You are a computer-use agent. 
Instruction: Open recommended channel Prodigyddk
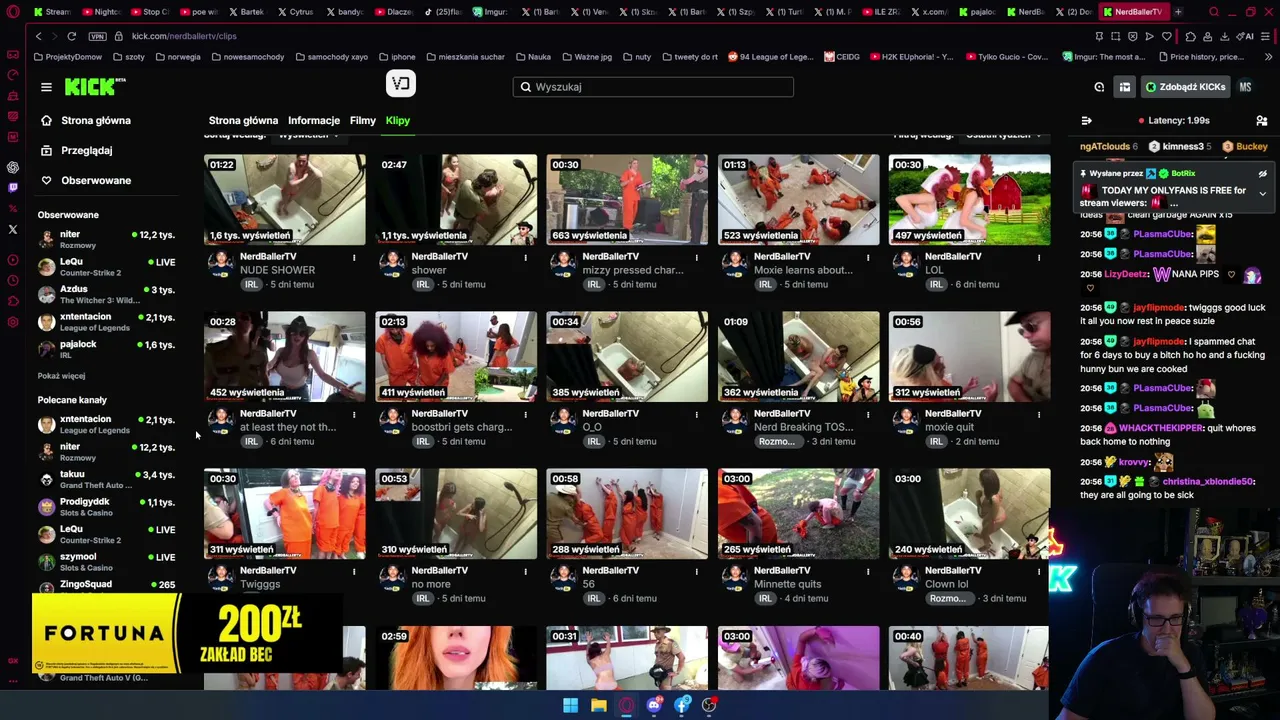pyautogui.click(x=107, y=507)
